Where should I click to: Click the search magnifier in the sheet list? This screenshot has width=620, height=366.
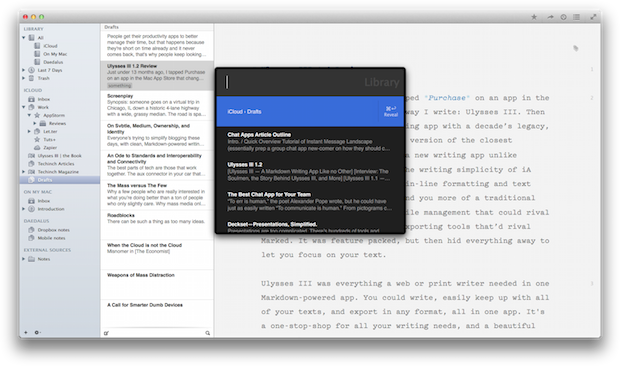coord(208,333)
